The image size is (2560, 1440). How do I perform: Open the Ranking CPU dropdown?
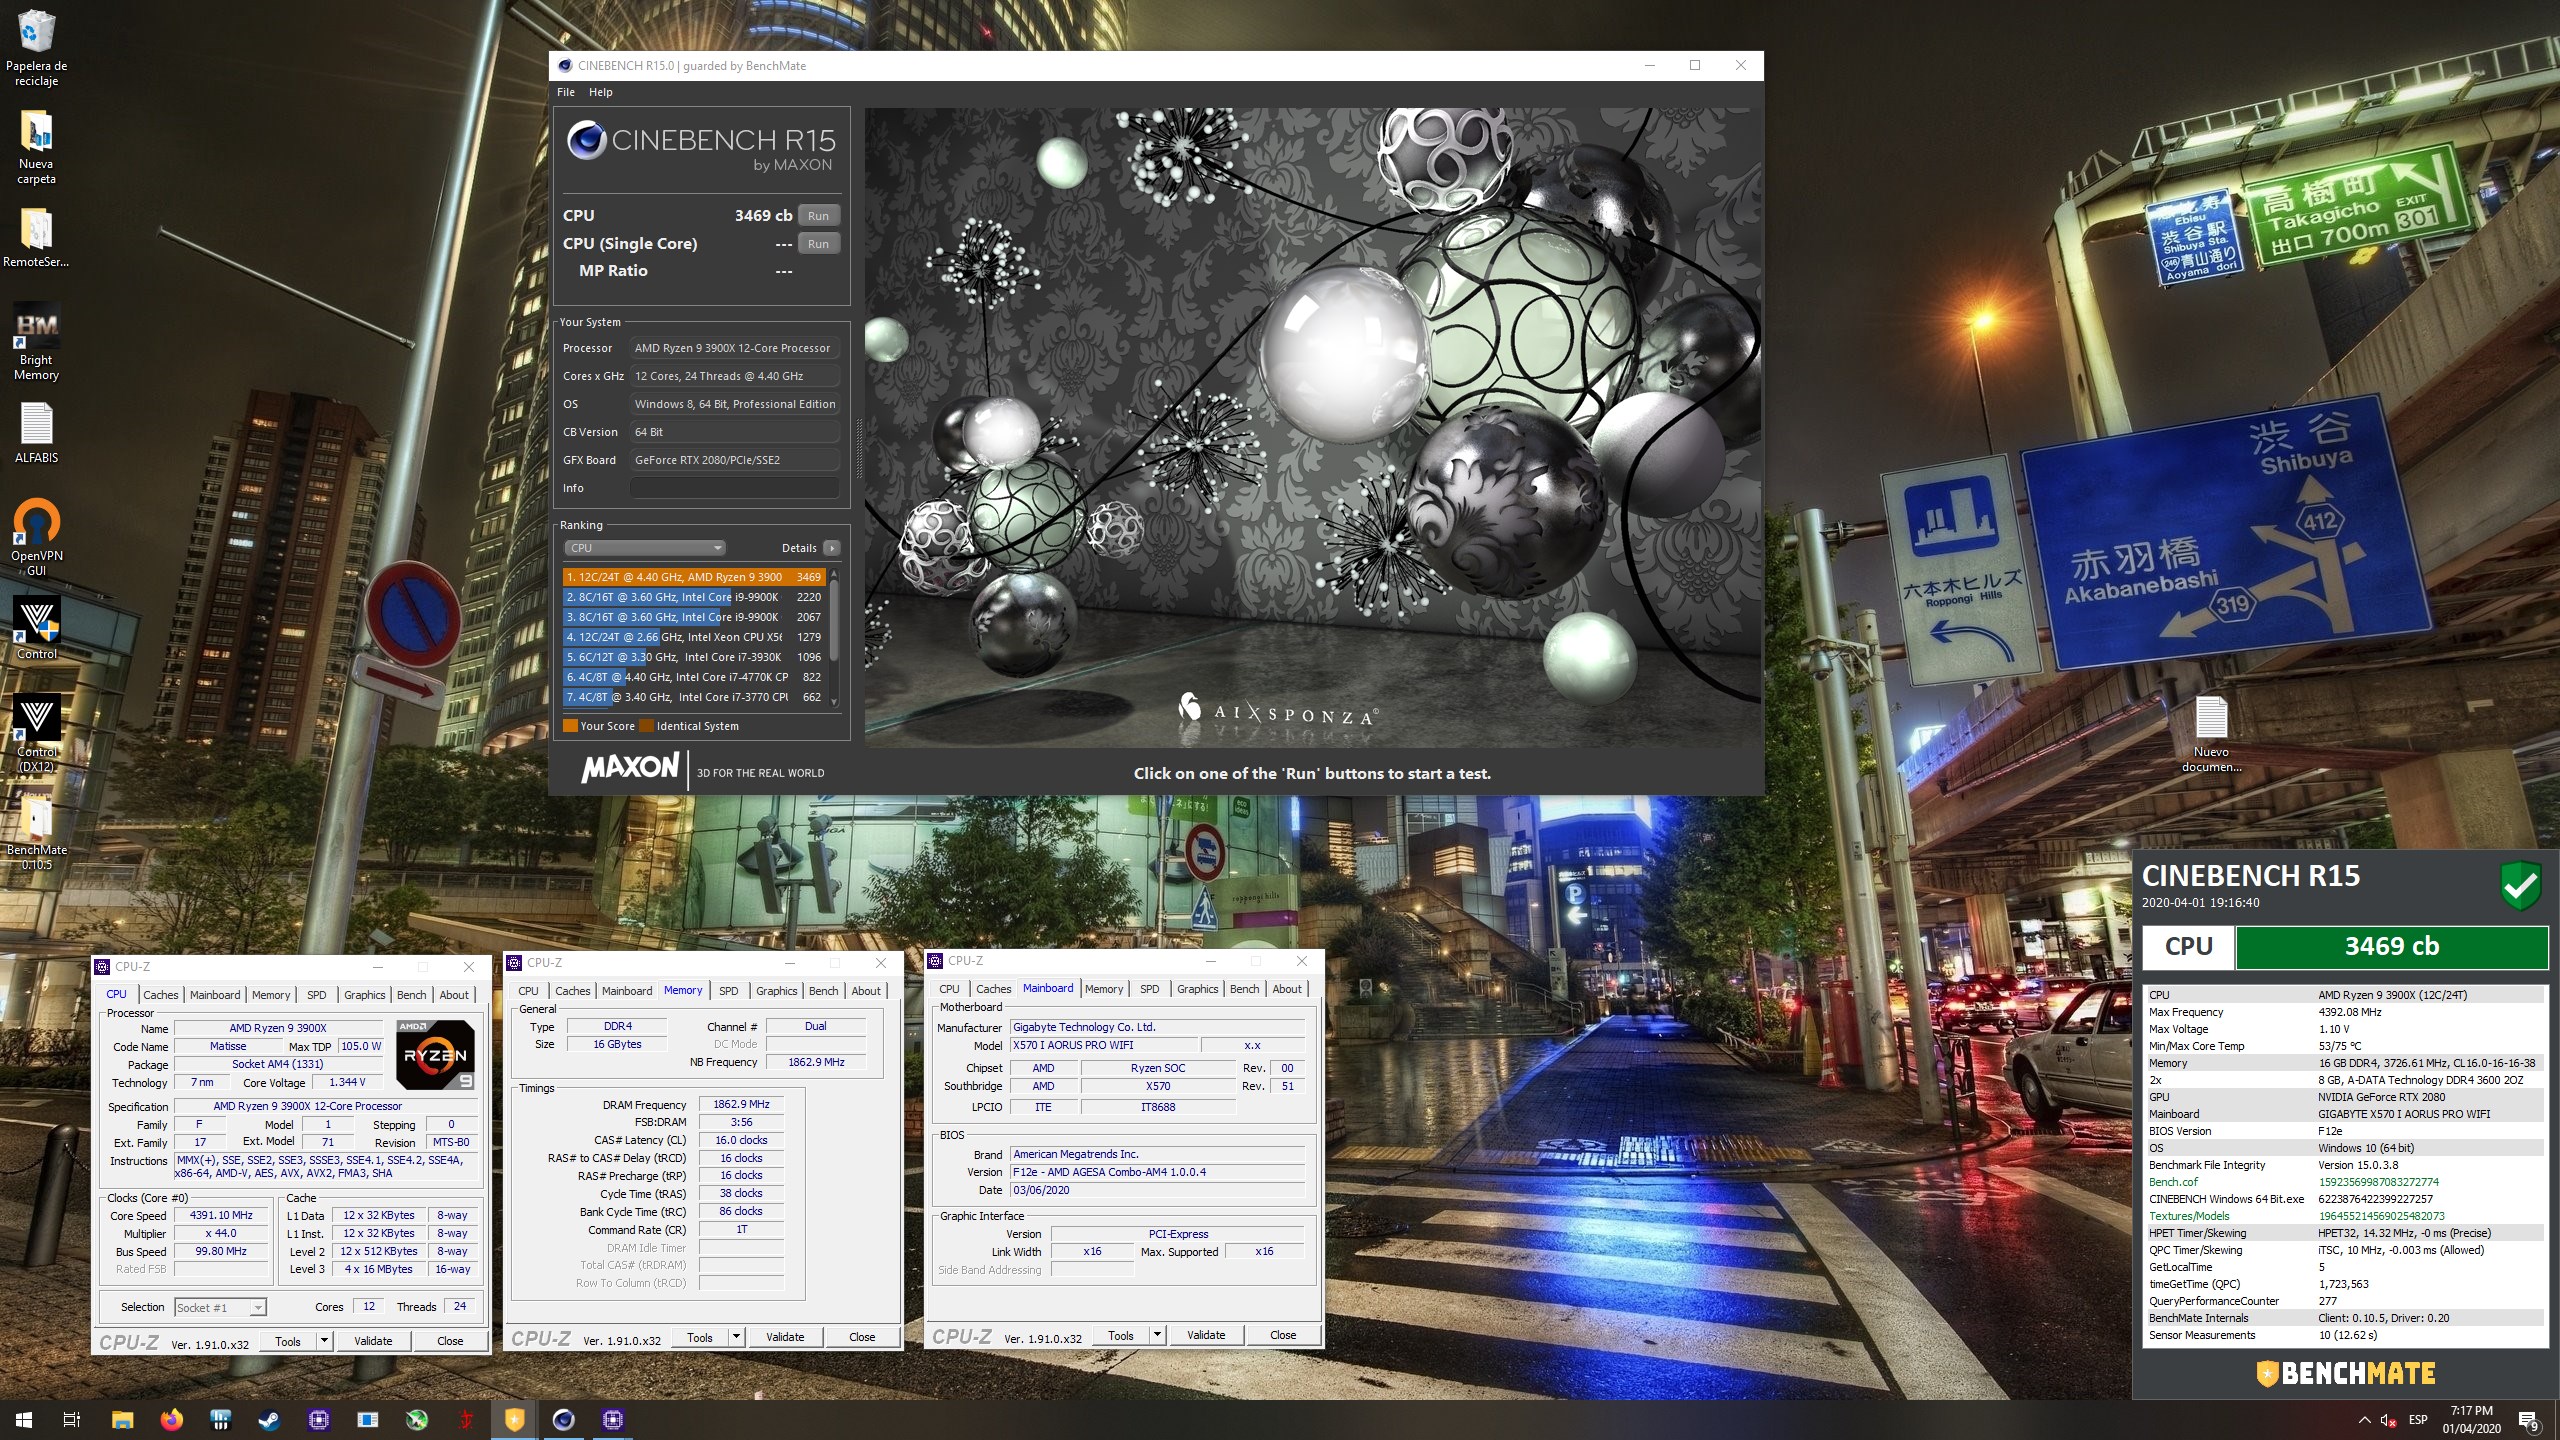point(644,548)
